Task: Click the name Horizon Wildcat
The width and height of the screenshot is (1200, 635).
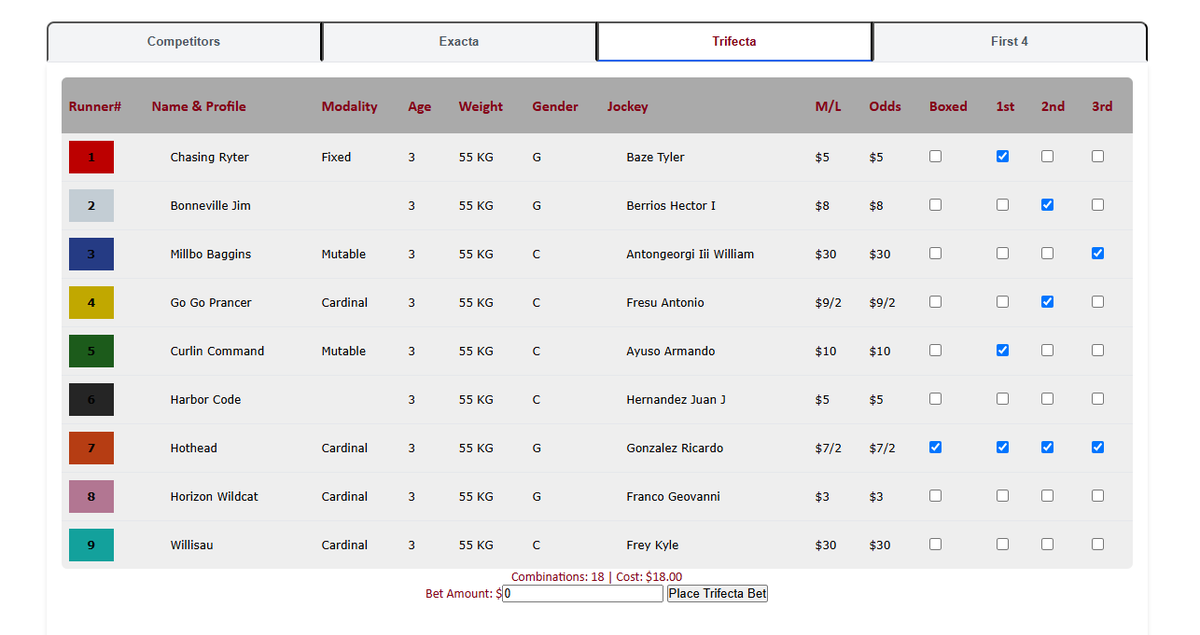Action: click(214, 497)
